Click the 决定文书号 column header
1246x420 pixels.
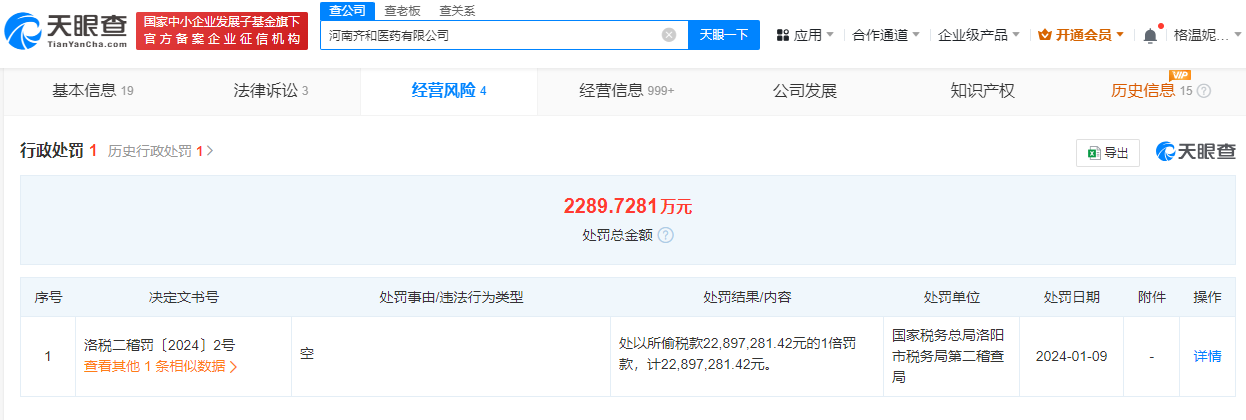click(x=184, y=297)
